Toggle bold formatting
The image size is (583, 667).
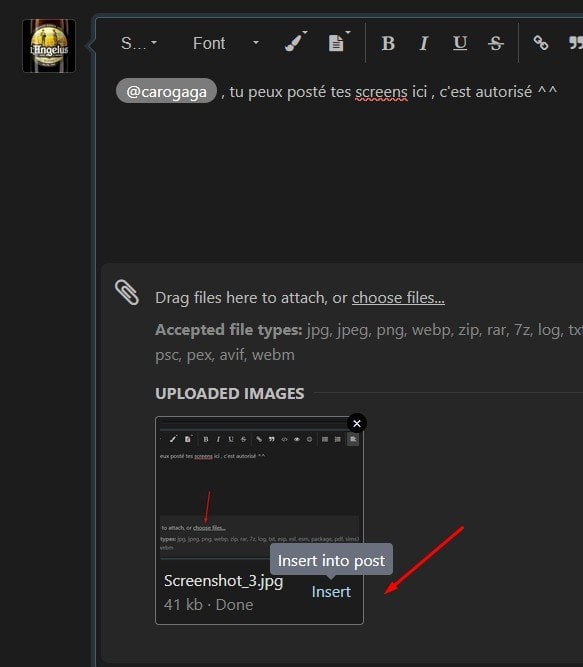[x=388, y=43]
